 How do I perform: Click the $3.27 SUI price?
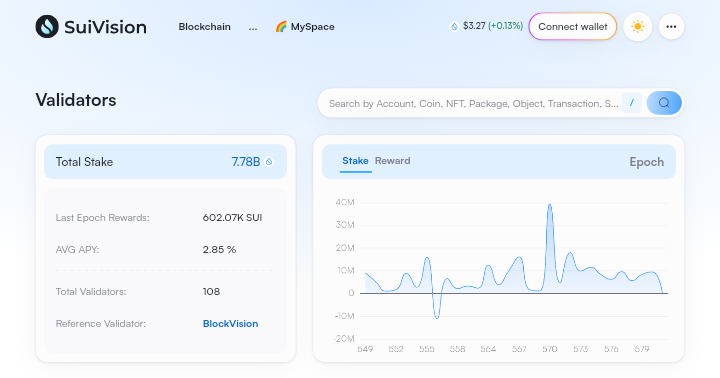474,26
